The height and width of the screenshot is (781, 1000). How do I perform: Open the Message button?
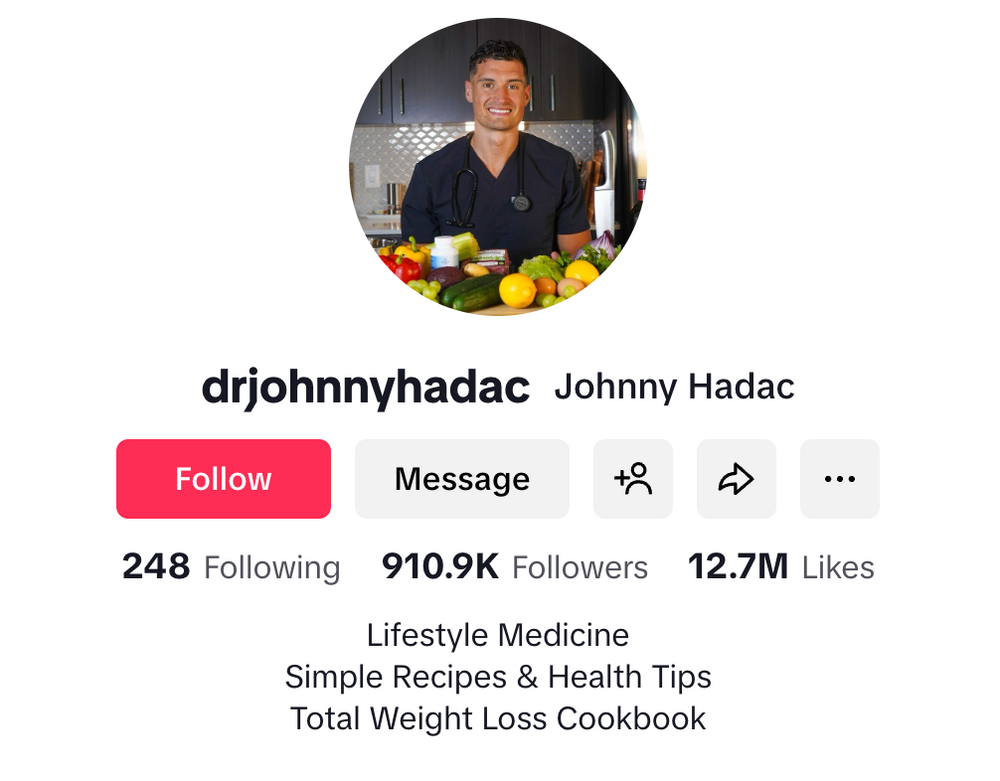click(x=462, y=479)
